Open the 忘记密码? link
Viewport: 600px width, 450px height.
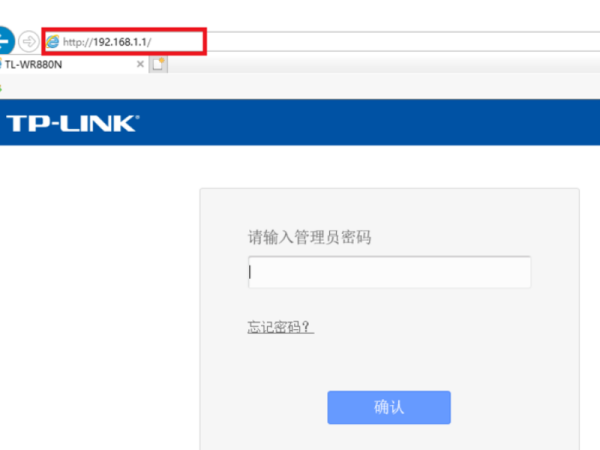click(280, 327)
